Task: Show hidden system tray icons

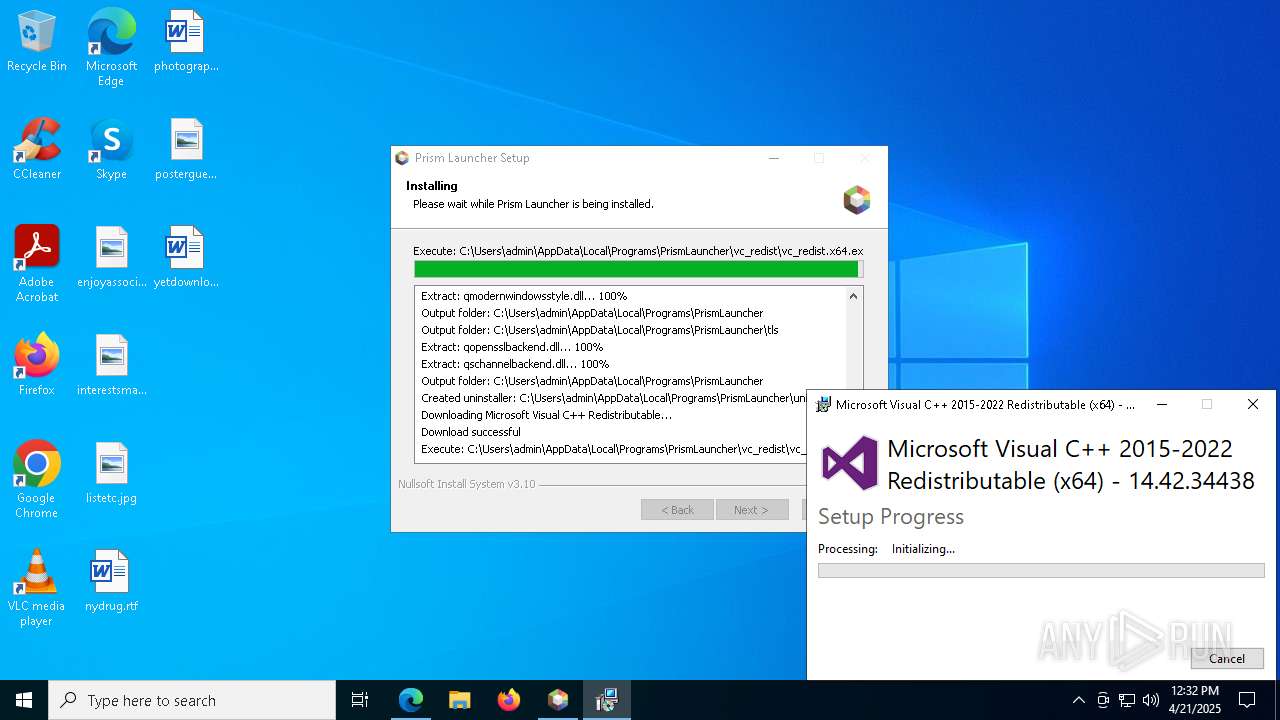Action: pos(1078,700)
